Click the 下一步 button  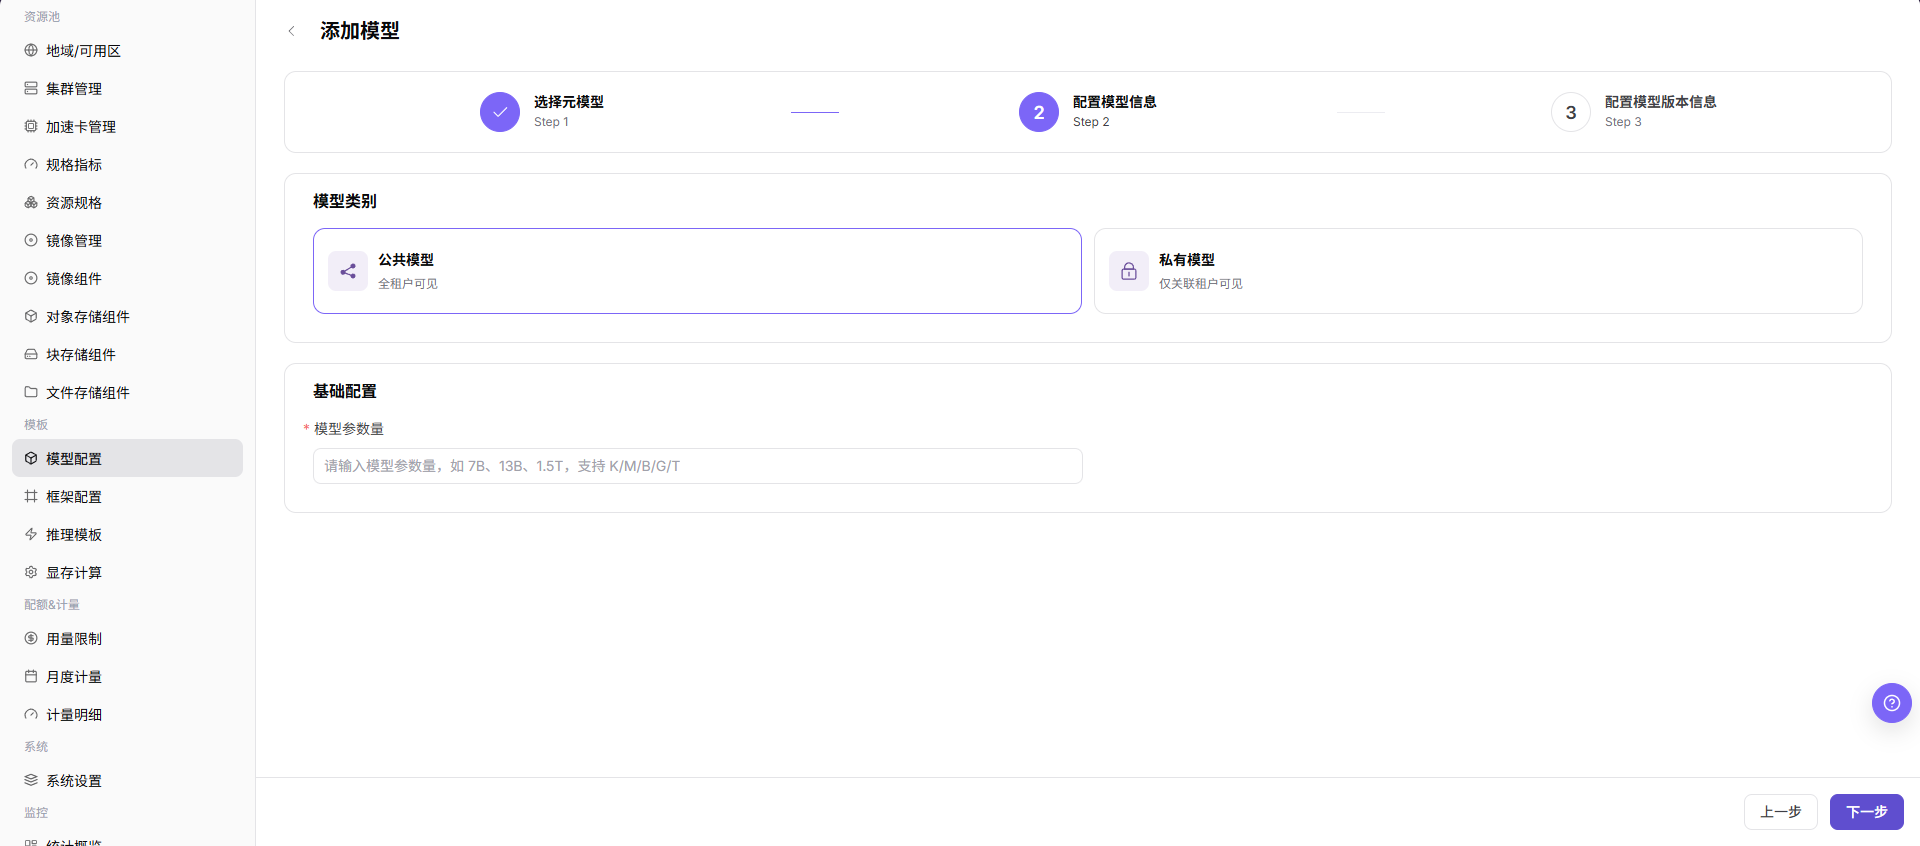[x=1866, y=812]
